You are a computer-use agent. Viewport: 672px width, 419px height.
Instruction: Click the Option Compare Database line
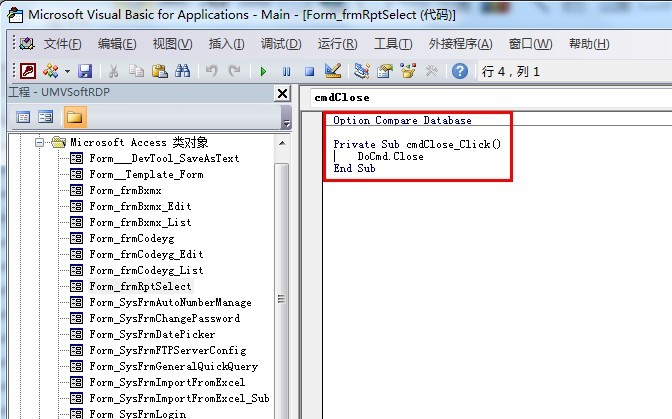tap(402, 120)
